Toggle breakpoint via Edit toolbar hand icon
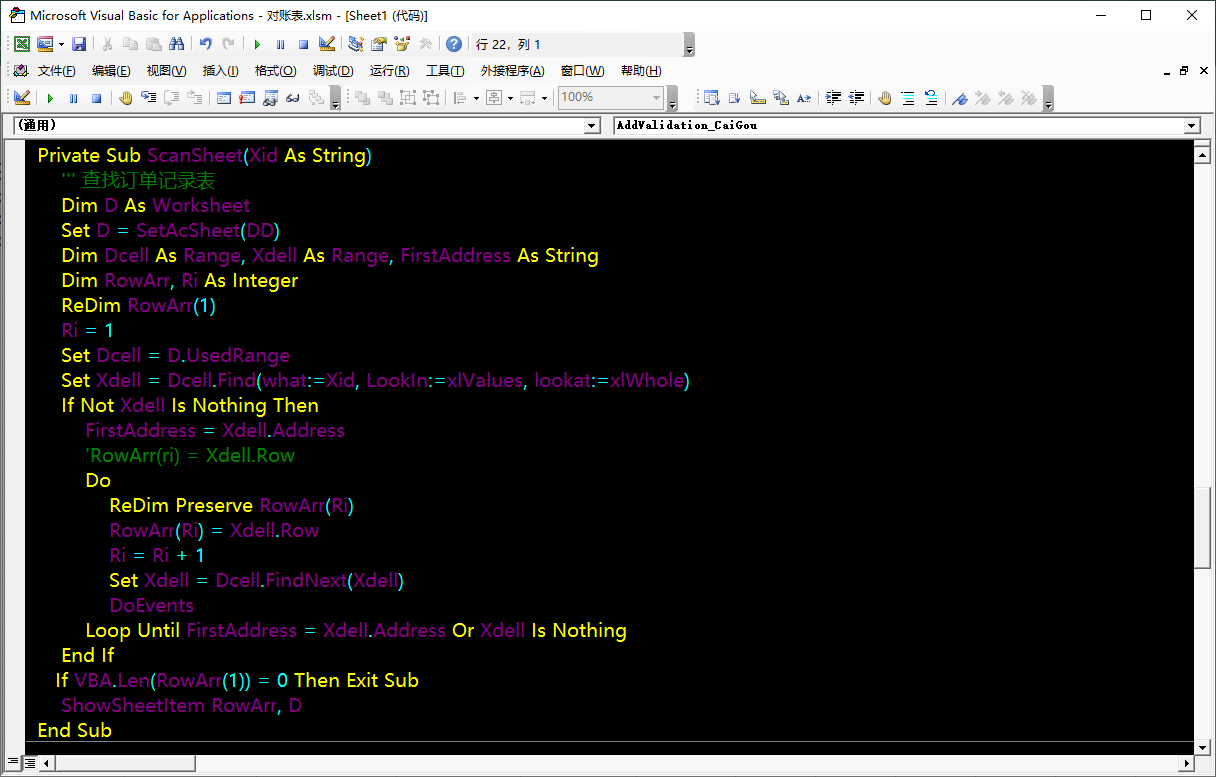This screenshot has height=777, width=1216. coord(885,98)
